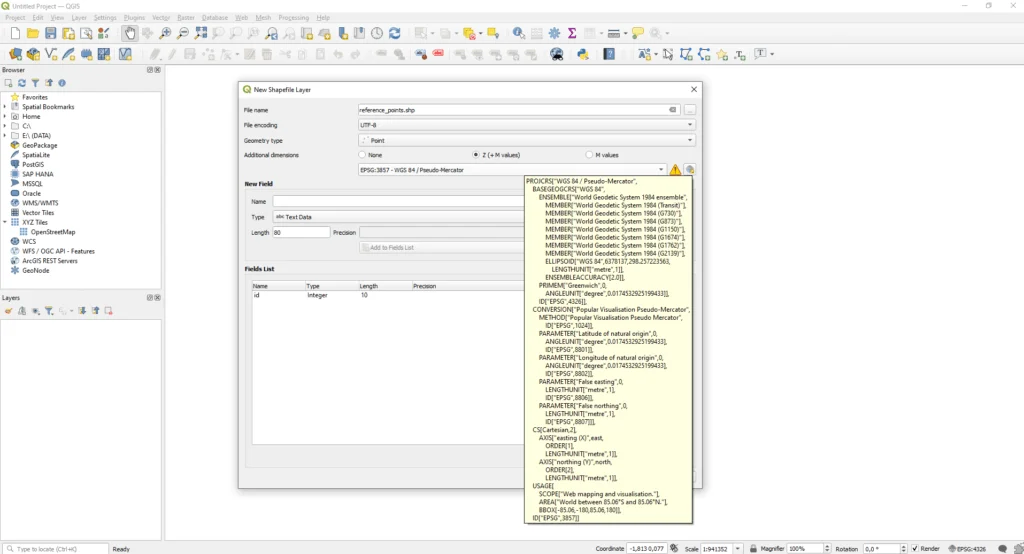Refresh the Browser panel
Viewport: 1024px width, 554px height.
(22, 83)
